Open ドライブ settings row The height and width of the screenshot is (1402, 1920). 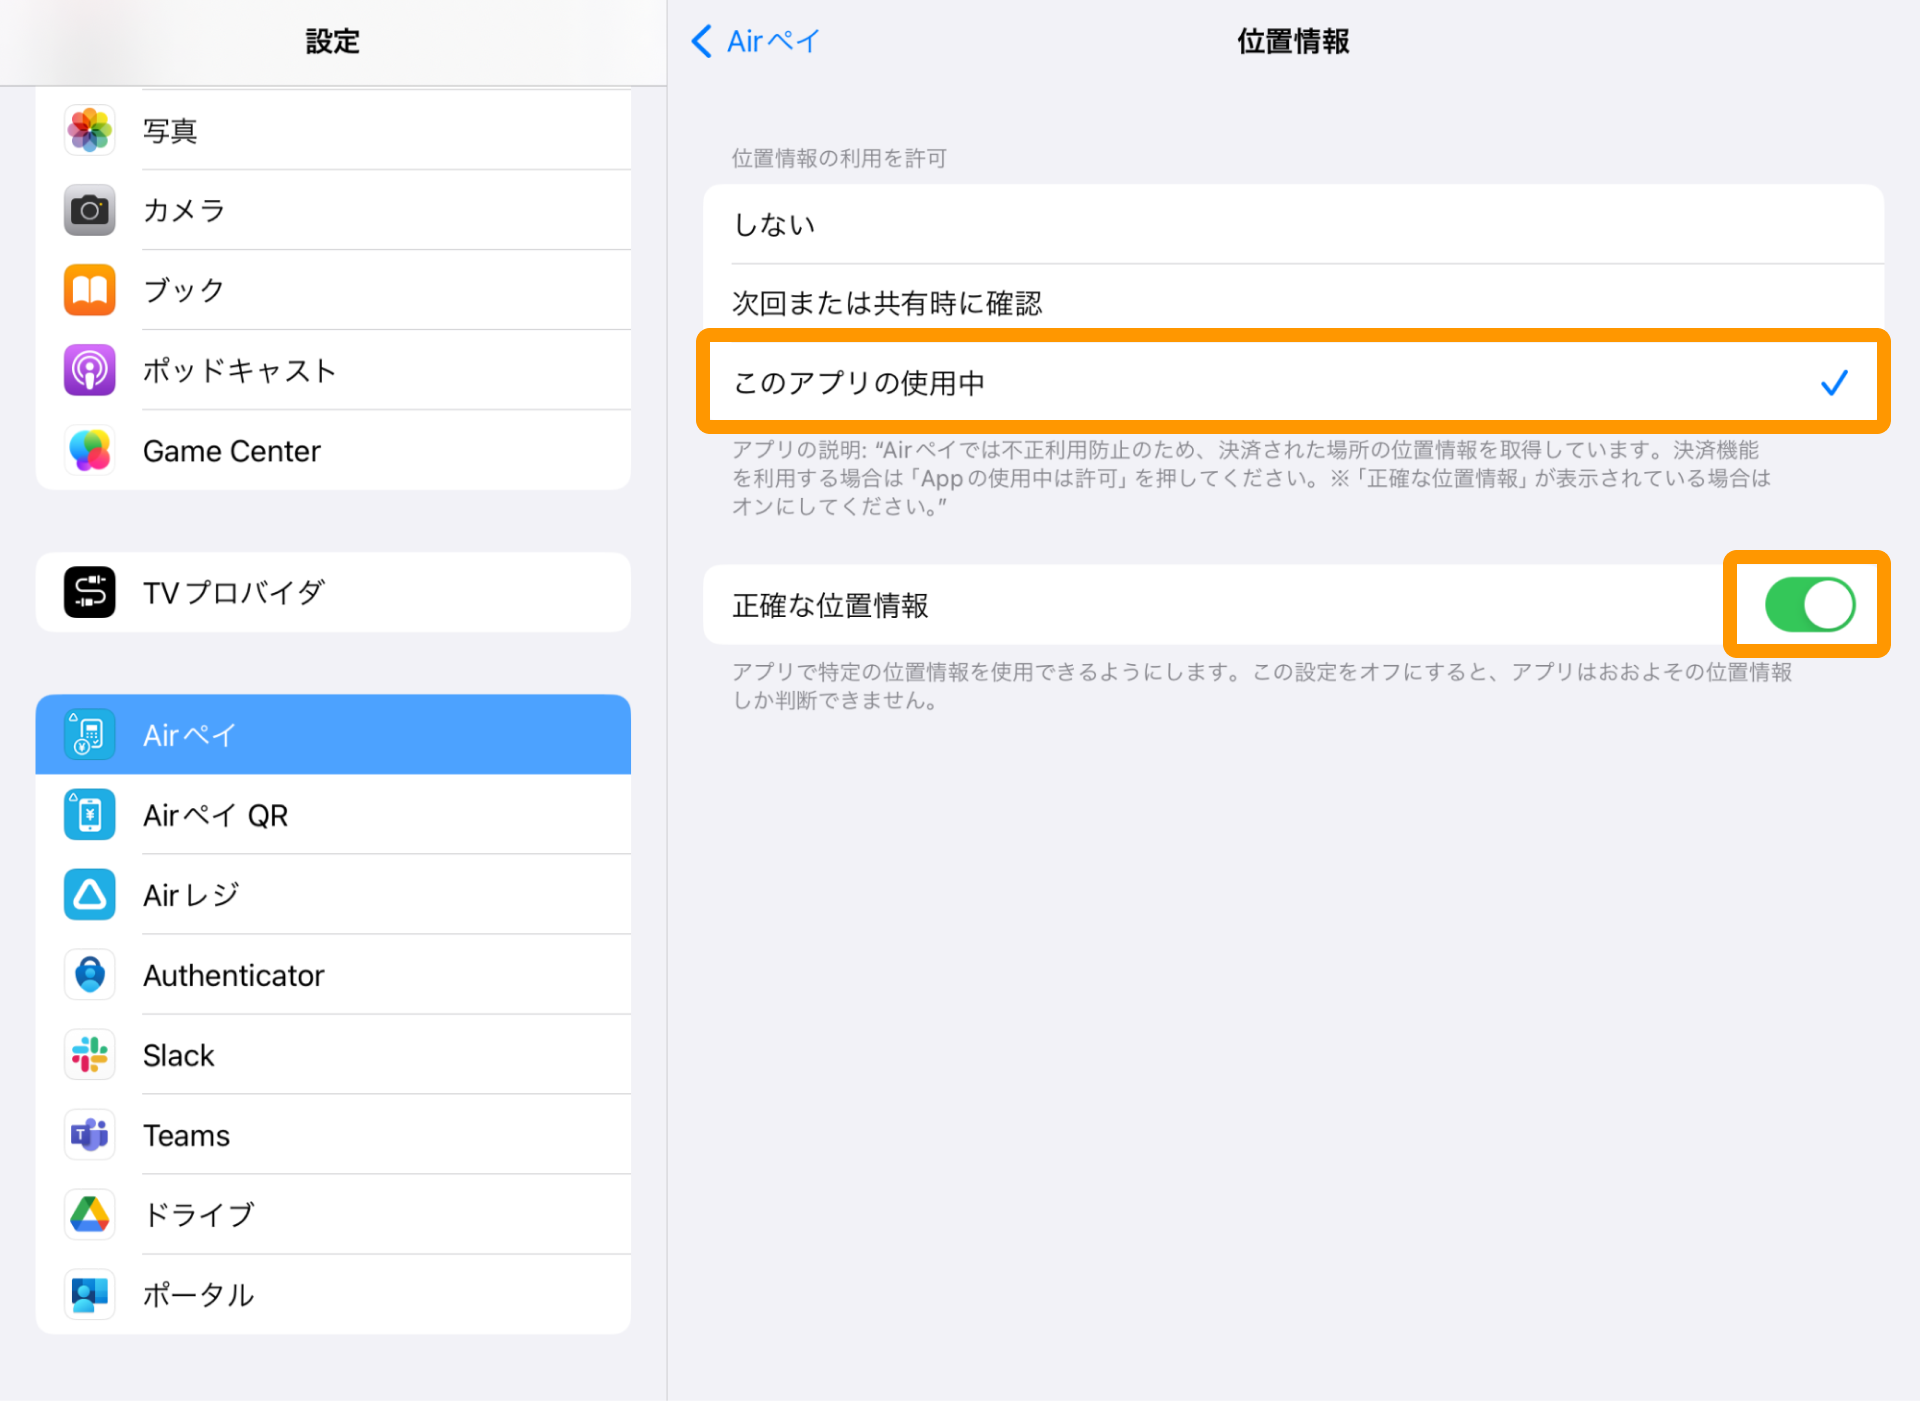click(x=333, y=1215)
